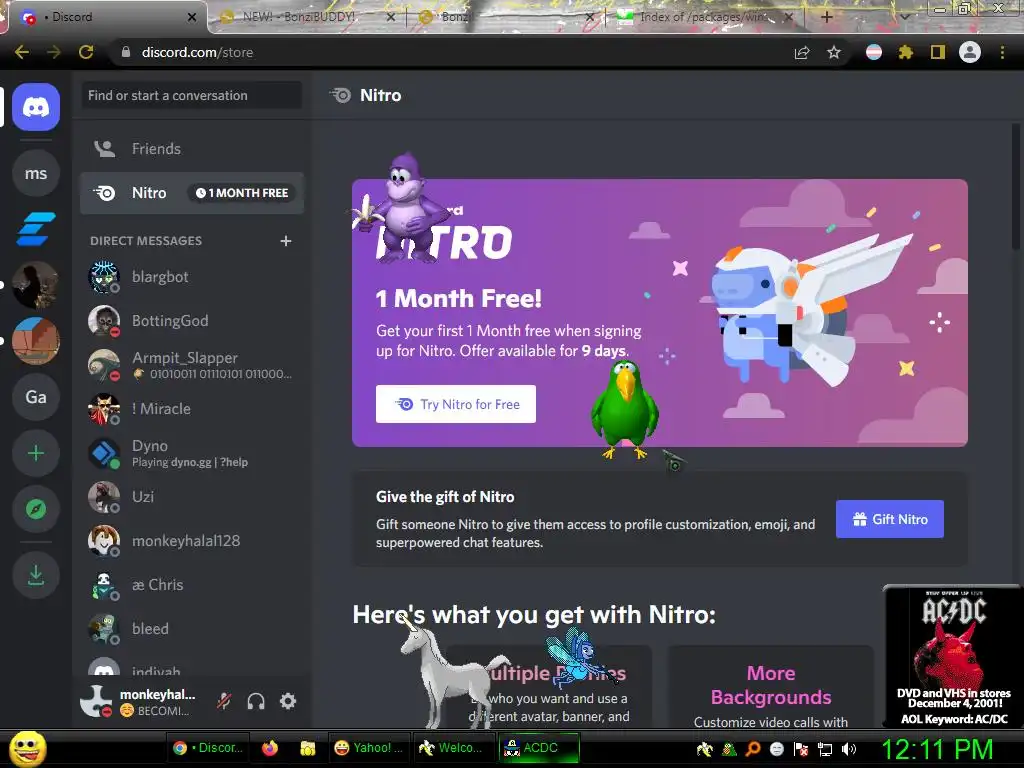Open monkeyhalal128 direct message
Screen dimensions: 1024x768
click(x=192, y=541)
